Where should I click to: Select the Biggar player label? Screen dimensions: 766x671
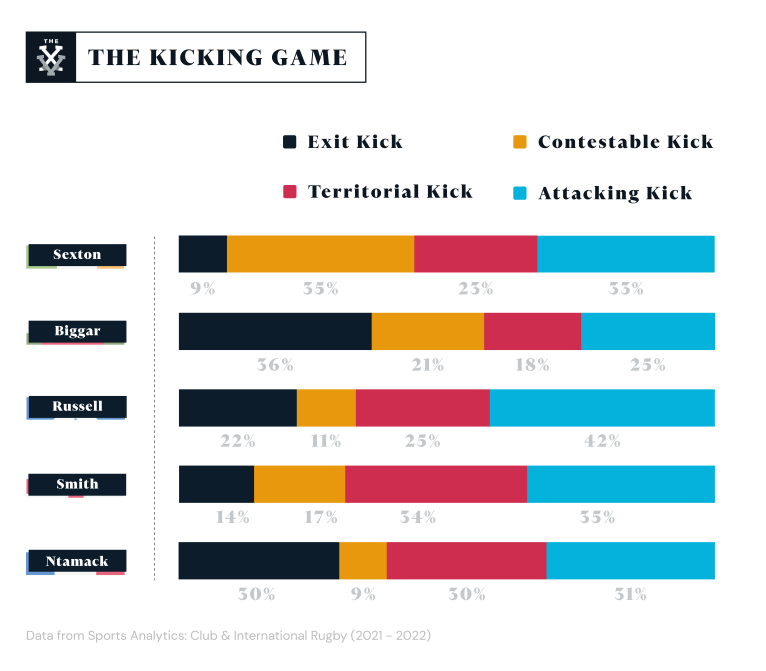coord(77,331)
